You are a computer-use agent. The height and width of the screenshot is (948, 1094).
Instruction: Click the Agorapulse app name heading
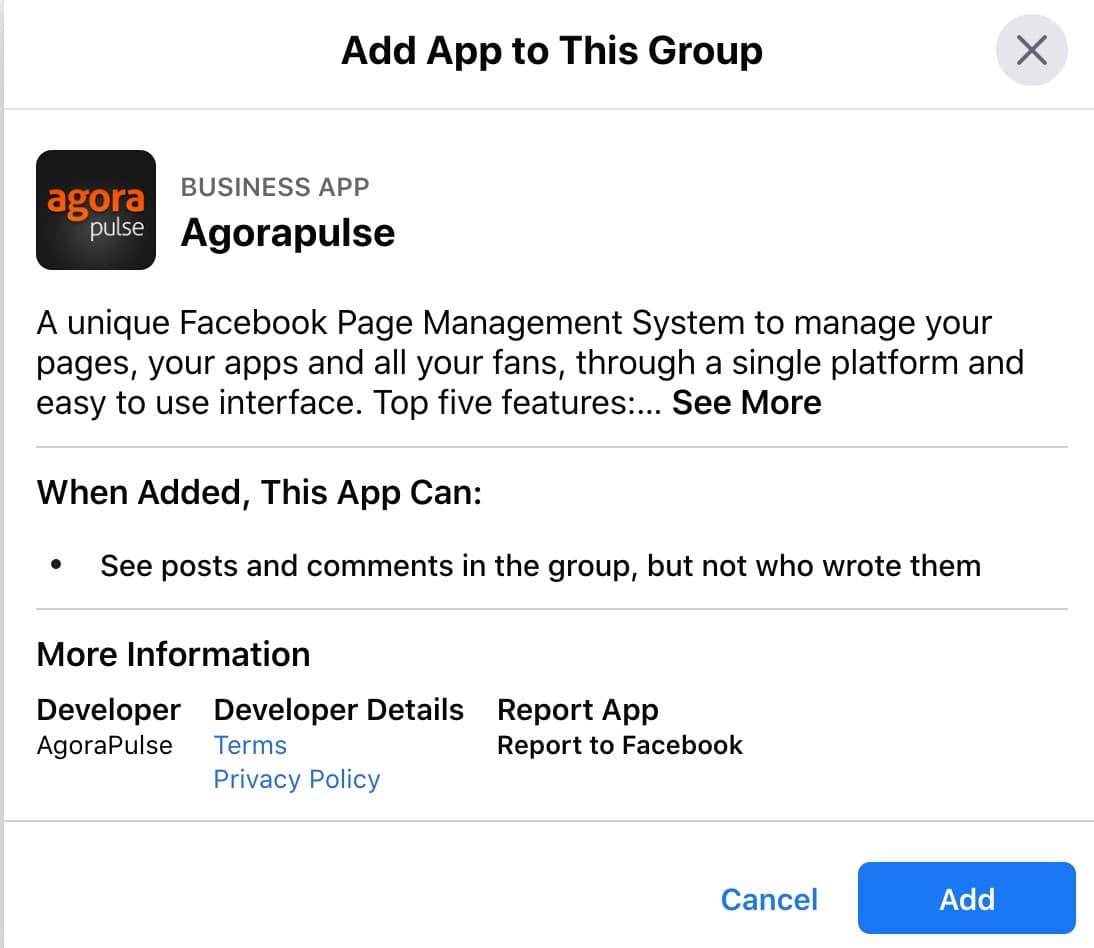coord(288,233)
